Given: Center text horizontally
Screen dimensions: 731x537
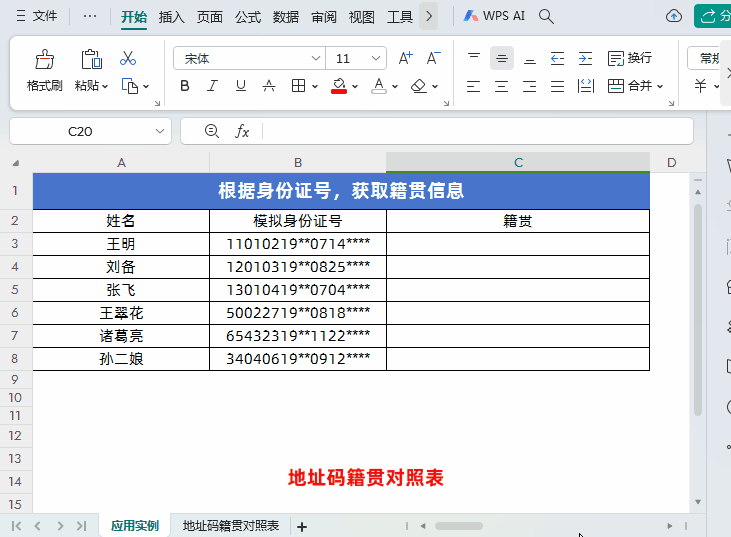Looking at the screenshot, I should (x=502, y=86).
